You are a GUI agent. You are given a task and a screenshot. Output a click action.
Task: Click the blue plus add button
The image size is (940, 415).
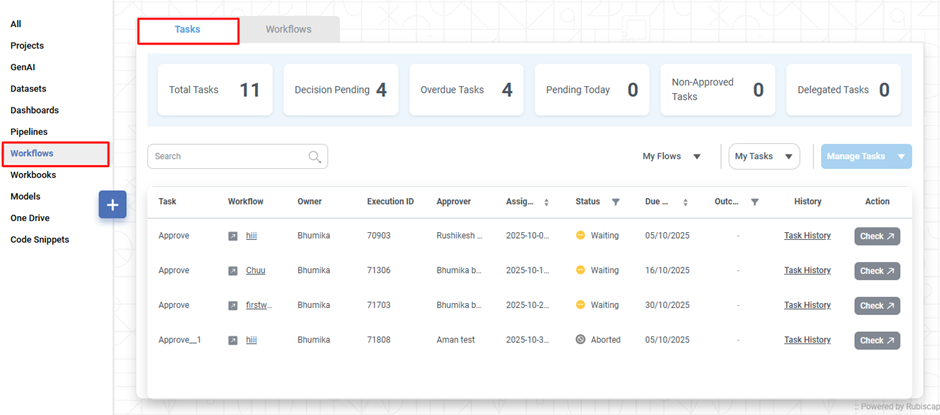(x=112, y=205)
